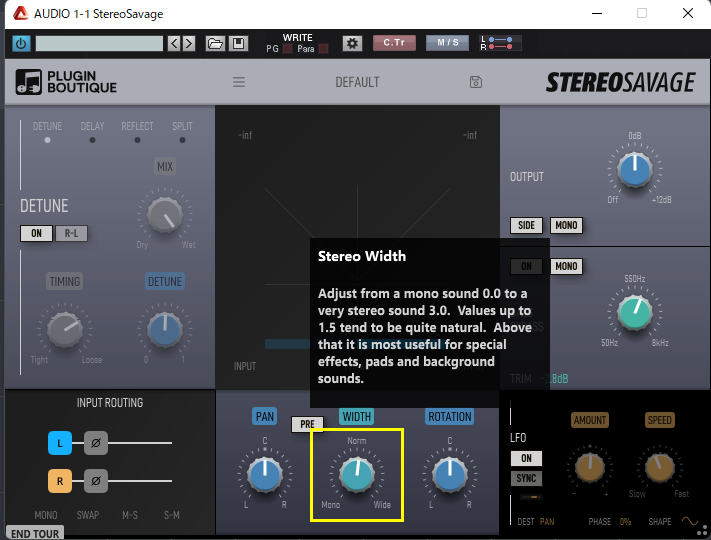Open the hamburger preset menu
The height and width of the screenshot is (540, 711).
tap(239, 82)
